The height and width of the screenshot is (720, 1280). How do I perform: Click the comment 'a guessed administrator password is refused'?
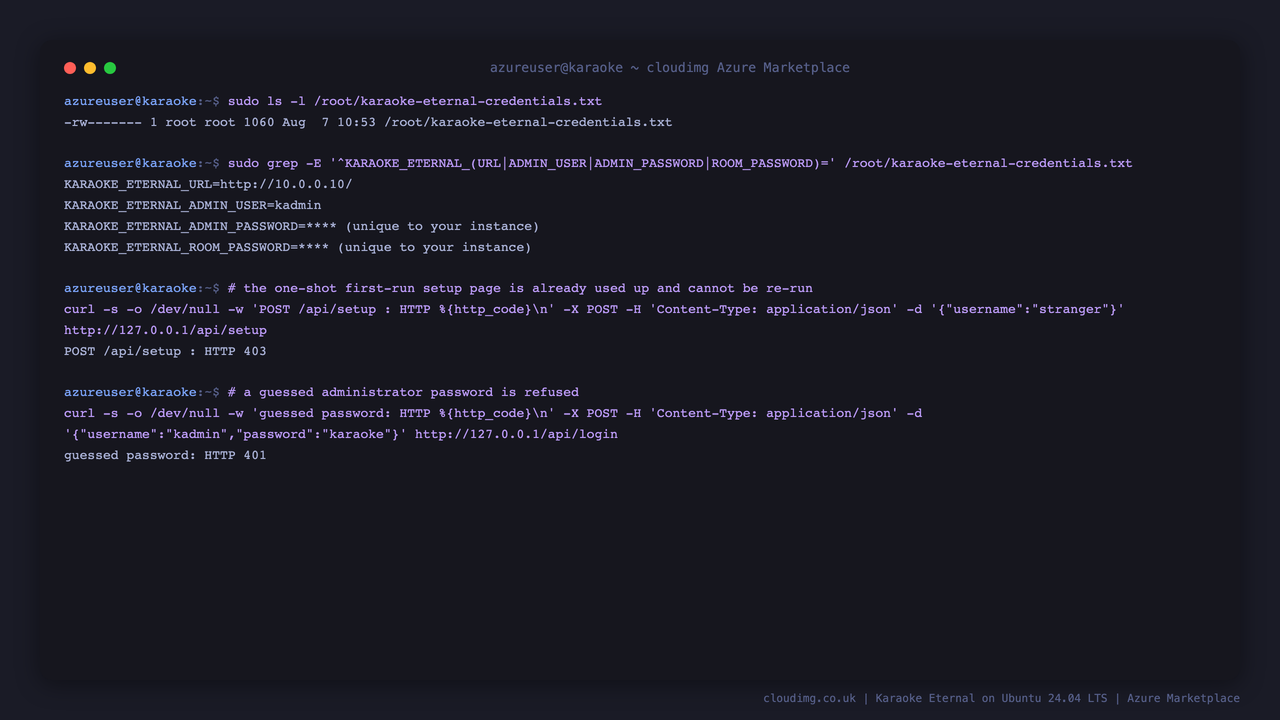coord(403,392)
